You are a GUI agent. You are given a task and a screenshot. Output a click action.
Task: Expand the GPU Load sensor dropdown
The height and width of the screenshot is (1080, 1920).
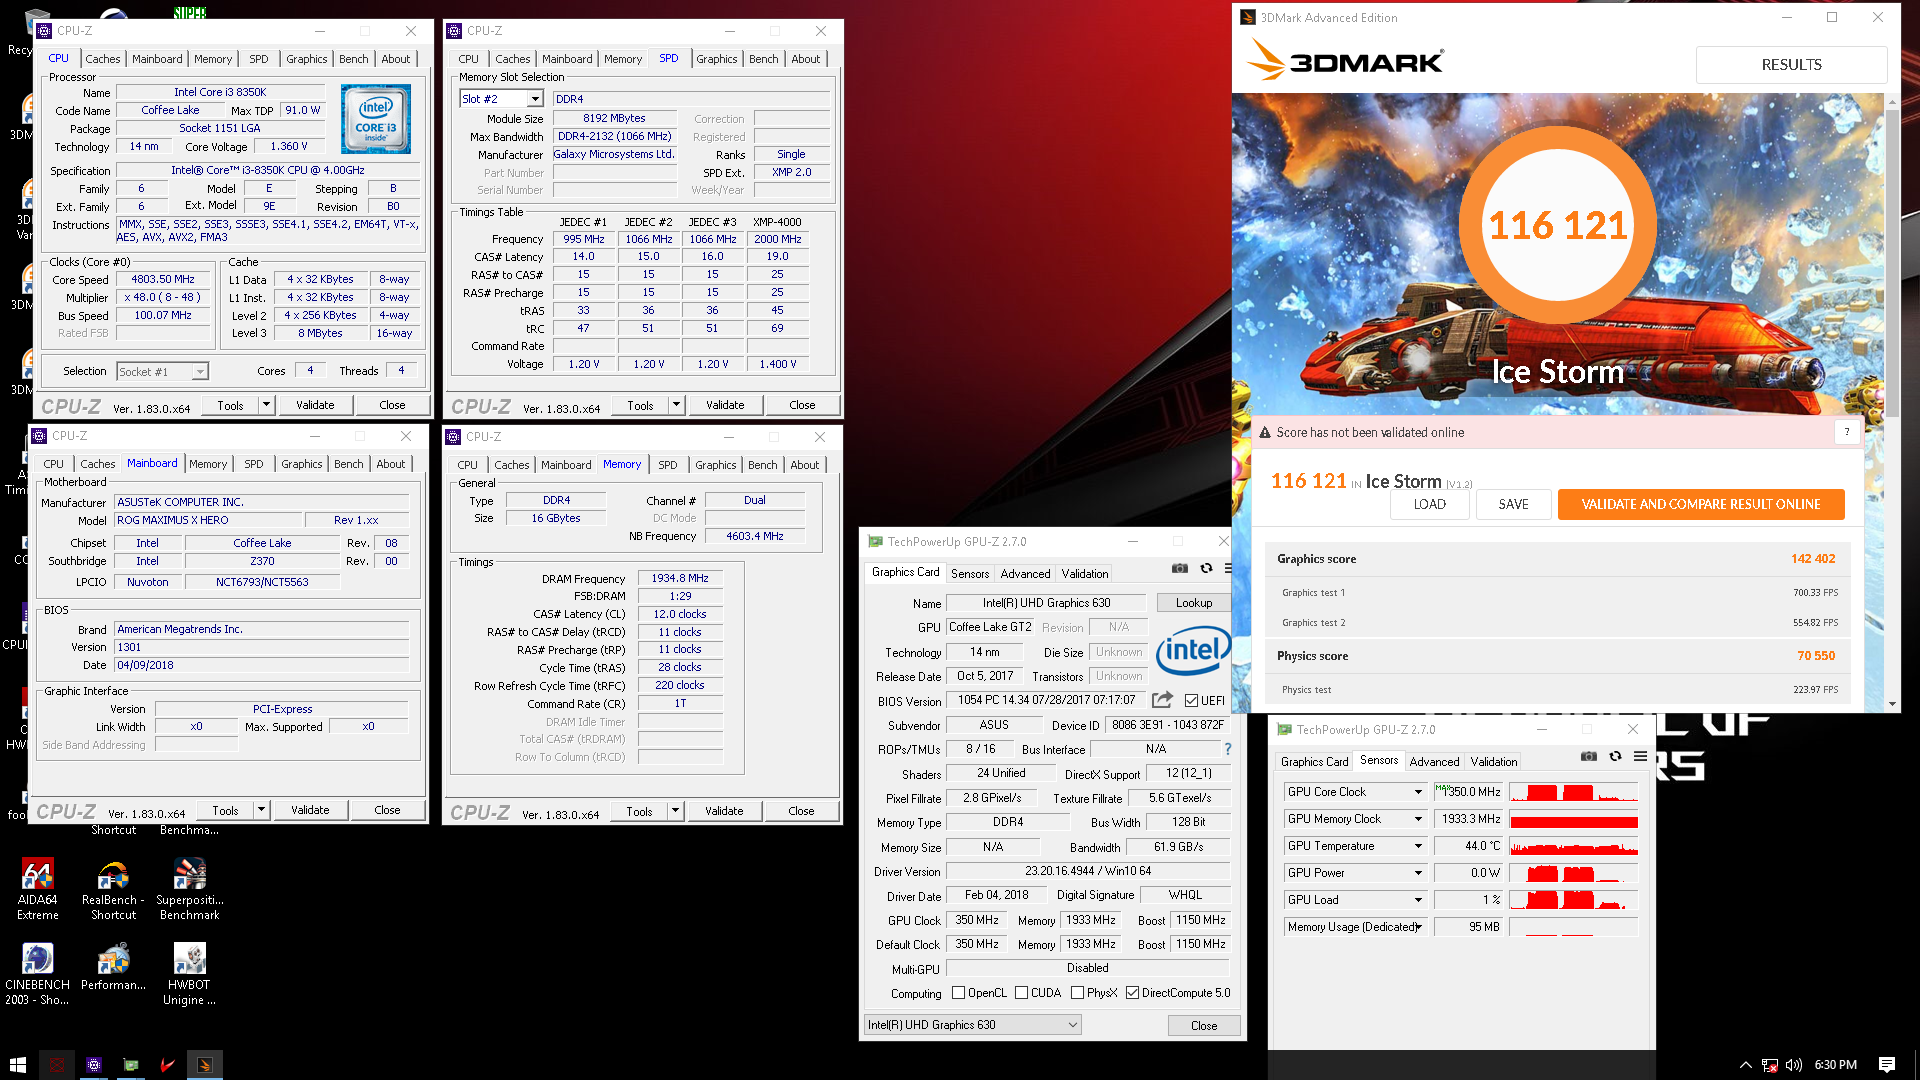[x=1417, y=900]
